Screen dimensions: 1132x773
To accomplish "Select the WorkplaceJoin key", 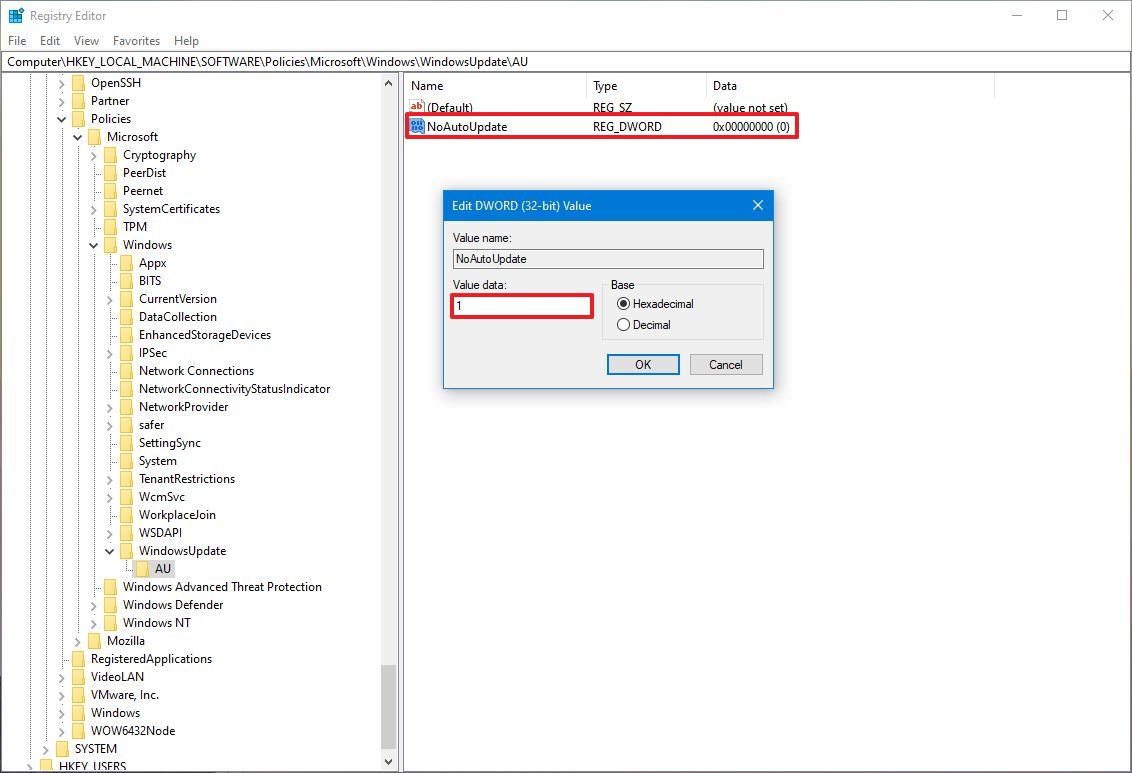I will (178, 515).
